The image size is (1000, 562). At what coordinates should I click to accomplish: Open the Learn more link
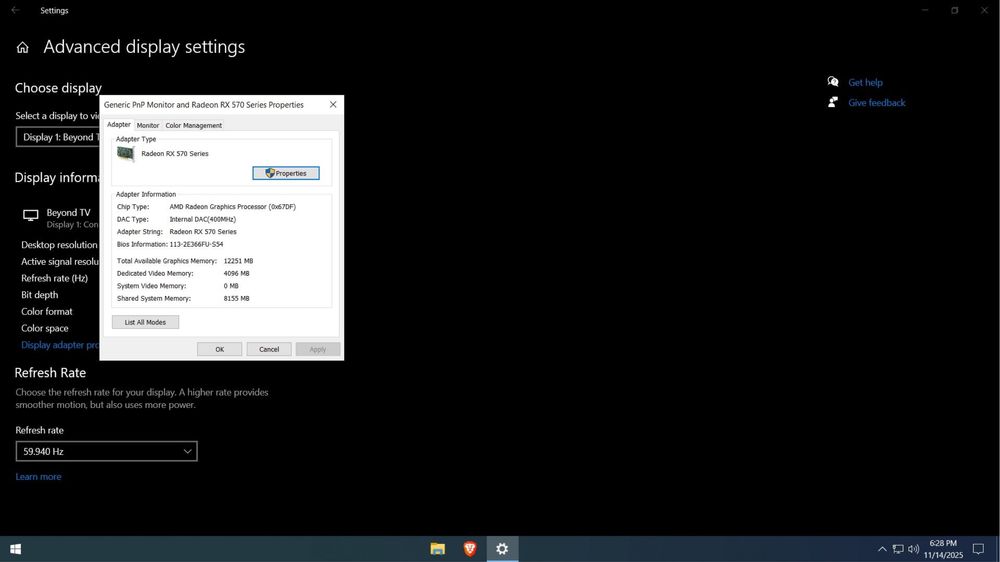[x=38, y=477]
